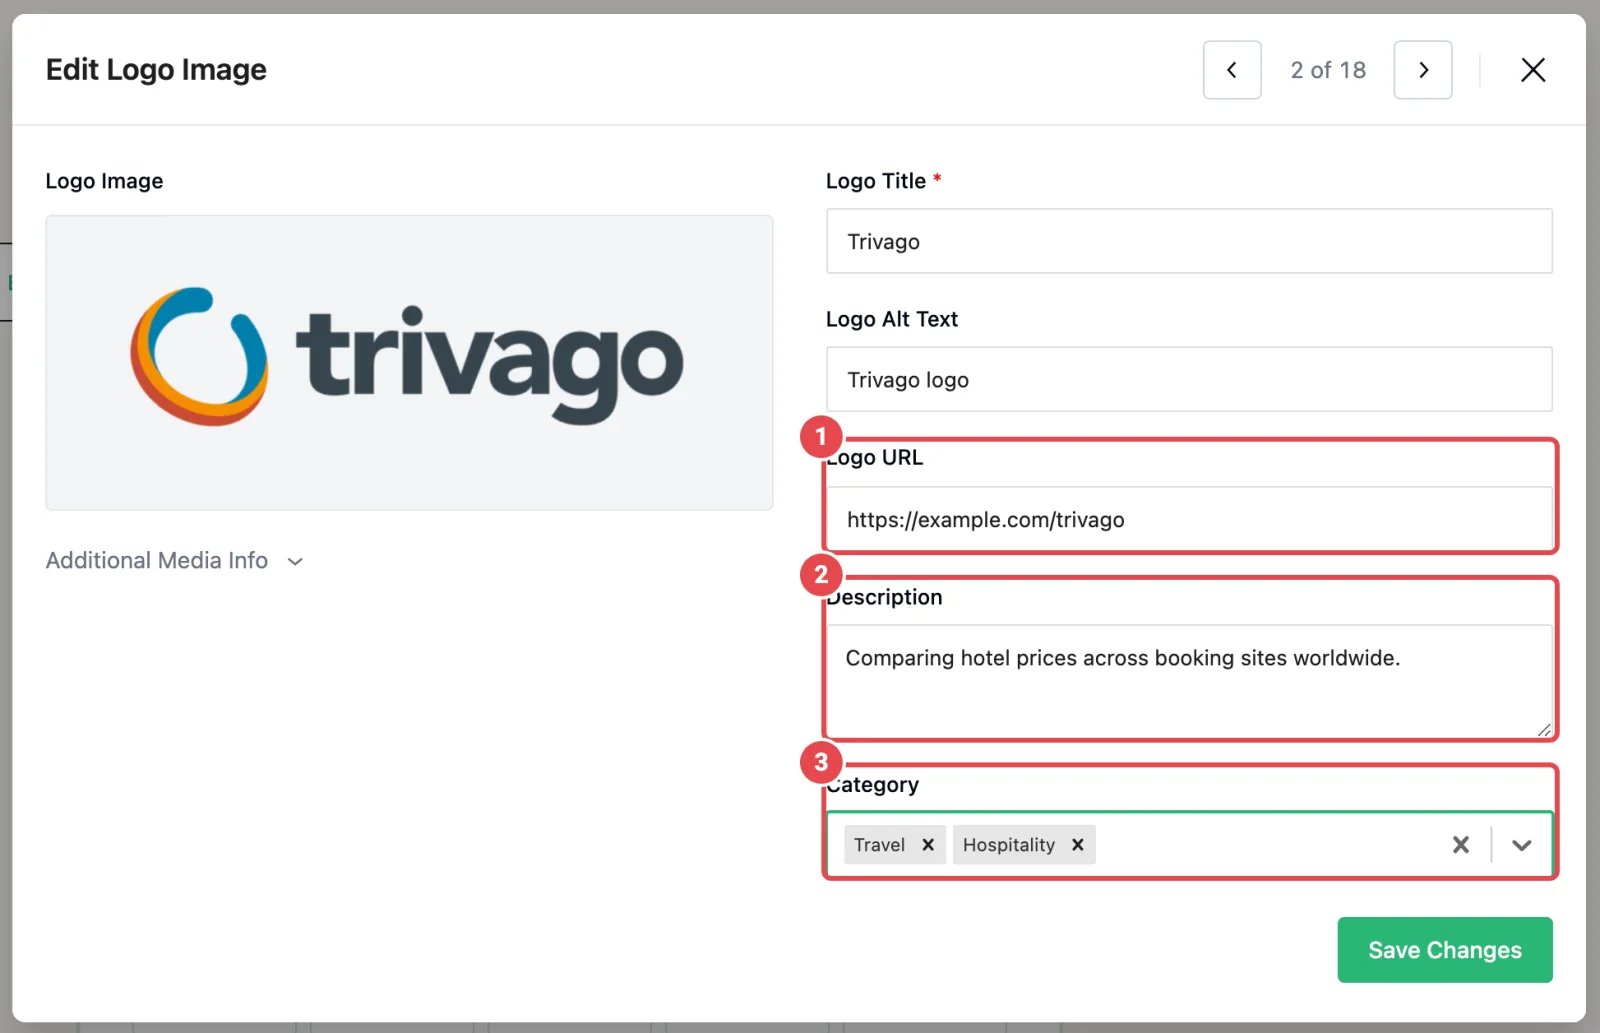Go to the previous logo with left chevron
The image size is (1600, 1033).
1231,70
